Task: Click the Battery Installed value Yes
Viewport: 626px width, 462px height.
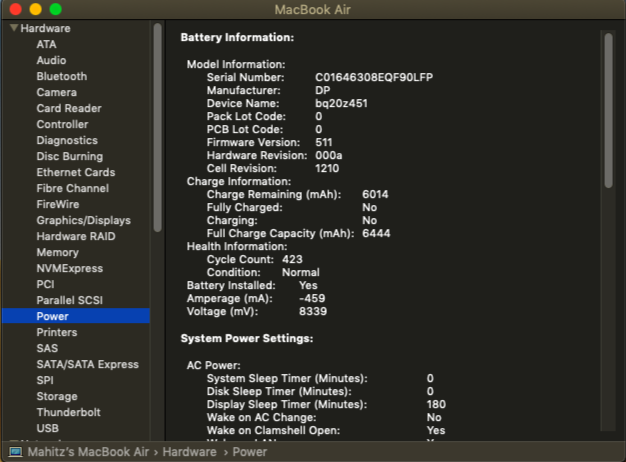Action: pos(308,285)
